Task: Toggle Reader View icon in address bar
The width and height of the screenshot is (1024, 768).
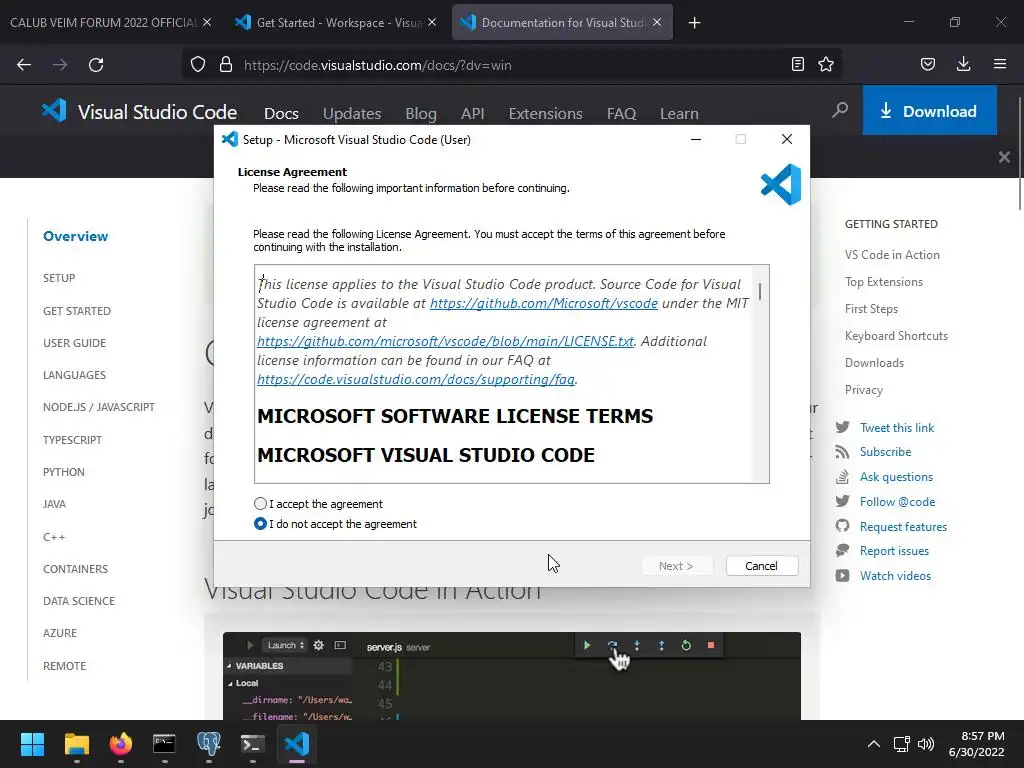Action: point(797,64)
